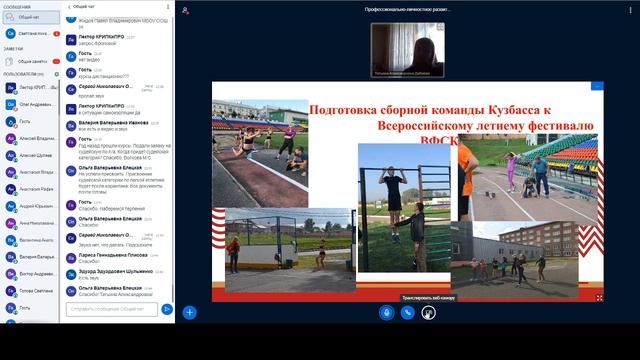Click the pull-up bar photo on the slide
Screen dimensions: 640x360
pyautogui.click(x=404, y=207)
